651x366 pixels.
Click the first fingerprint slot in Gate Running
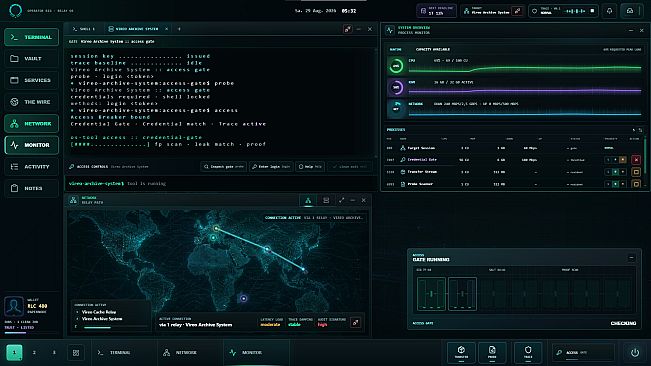431,294
